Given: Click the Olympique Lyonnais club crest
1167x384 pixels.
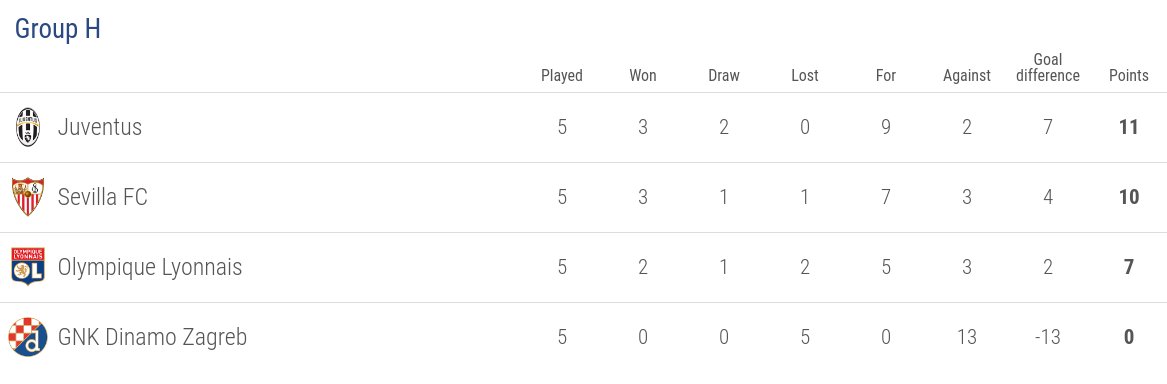Looking at the screenshot, I should 28,267.
